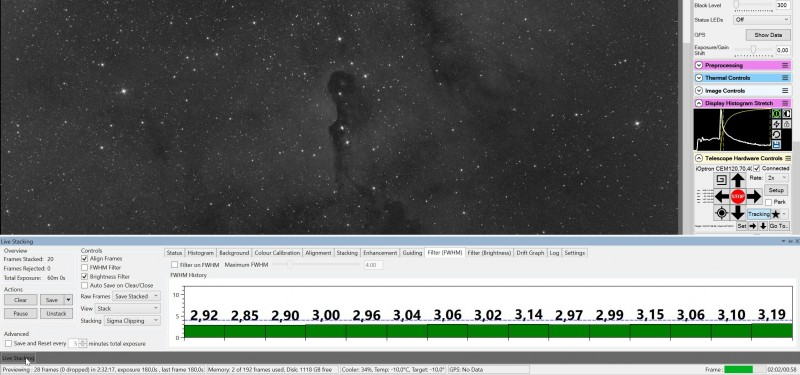The width and height of the screenshot is (800, 375).
Task: Move telescope right with the large right arrow
Action: (x=754, y=196)
